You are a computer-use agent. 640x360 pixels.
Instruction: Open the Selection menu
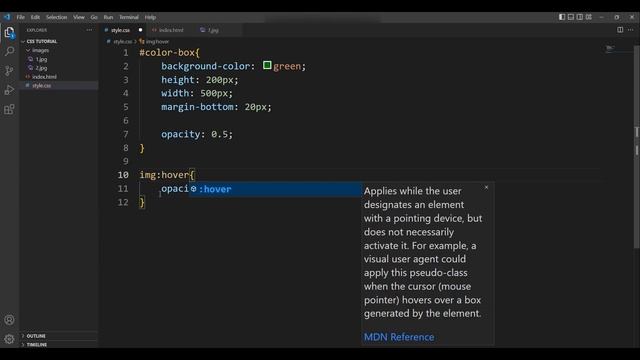(x=56, y=17)
